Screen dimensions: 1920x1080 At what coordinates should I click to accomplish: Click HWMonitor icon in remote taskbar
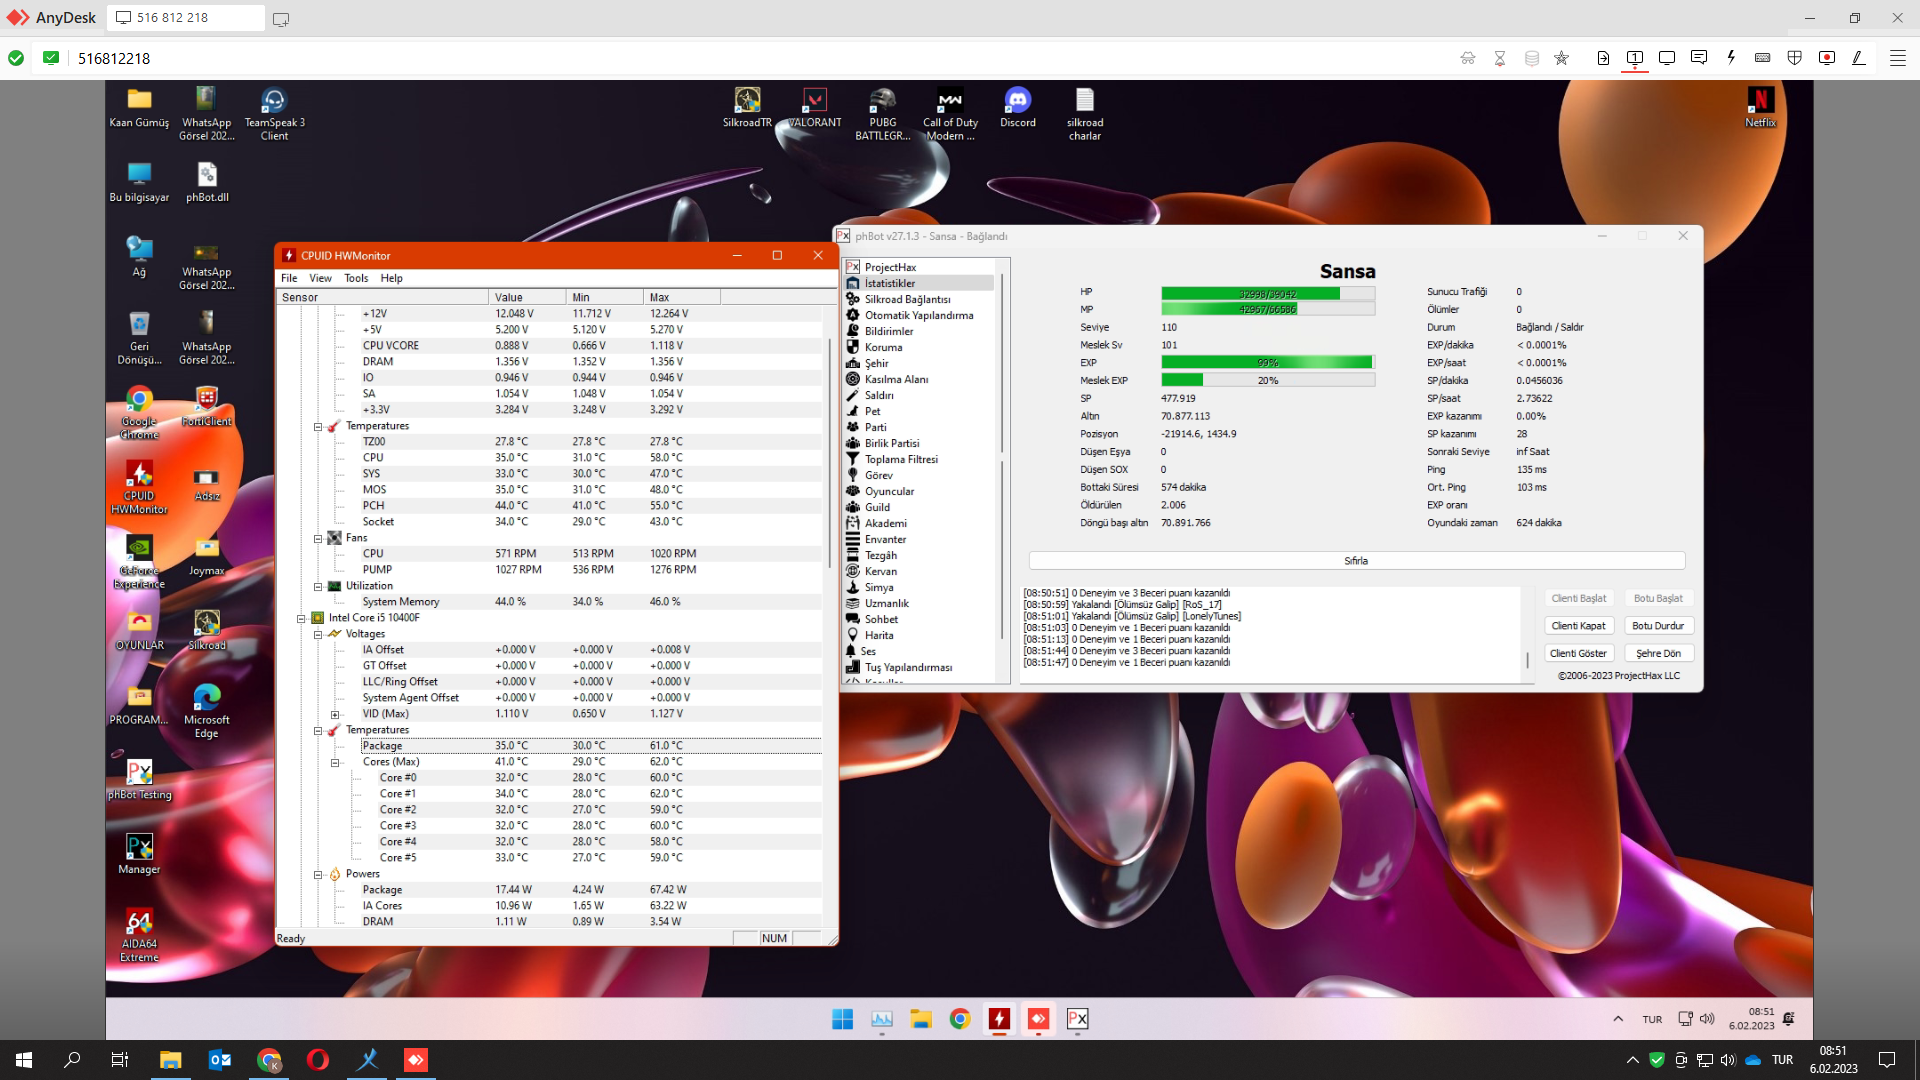[999, 1019]
